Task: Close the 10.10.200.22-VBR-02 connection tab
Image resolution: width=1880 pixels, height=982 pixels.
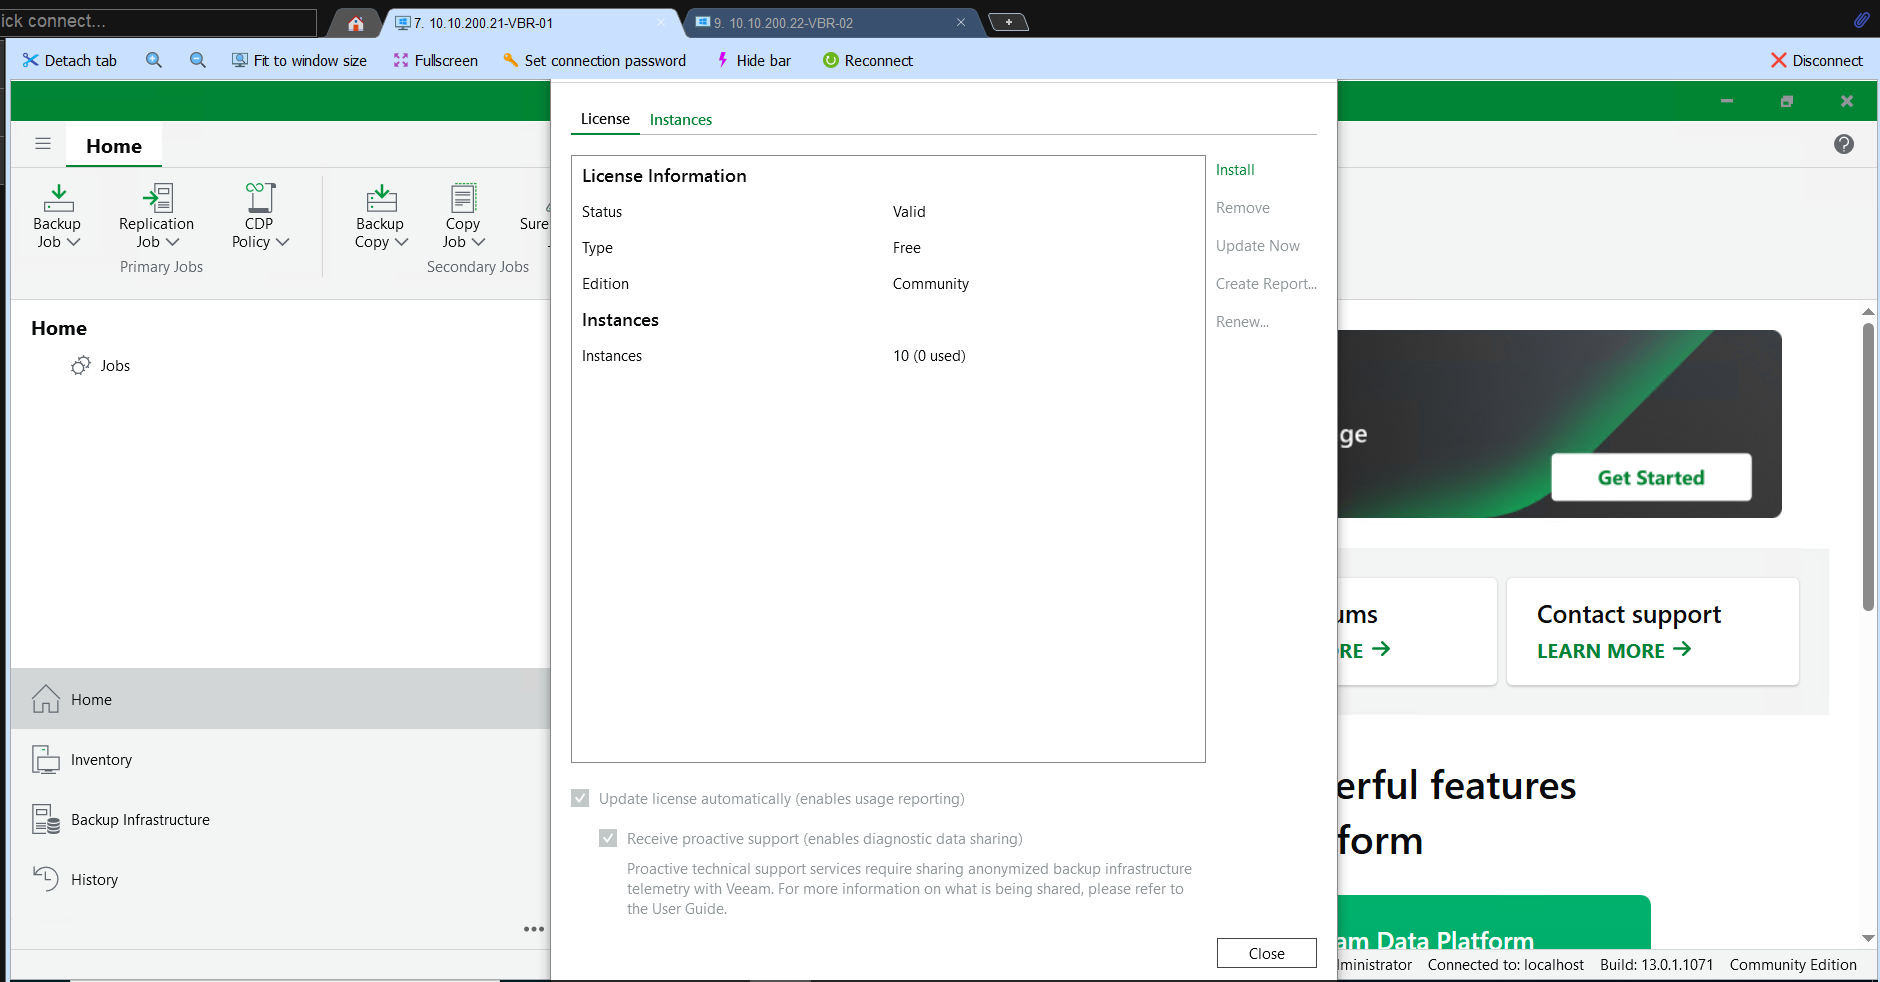Action: pyautogui.click(x=961, y=22)
